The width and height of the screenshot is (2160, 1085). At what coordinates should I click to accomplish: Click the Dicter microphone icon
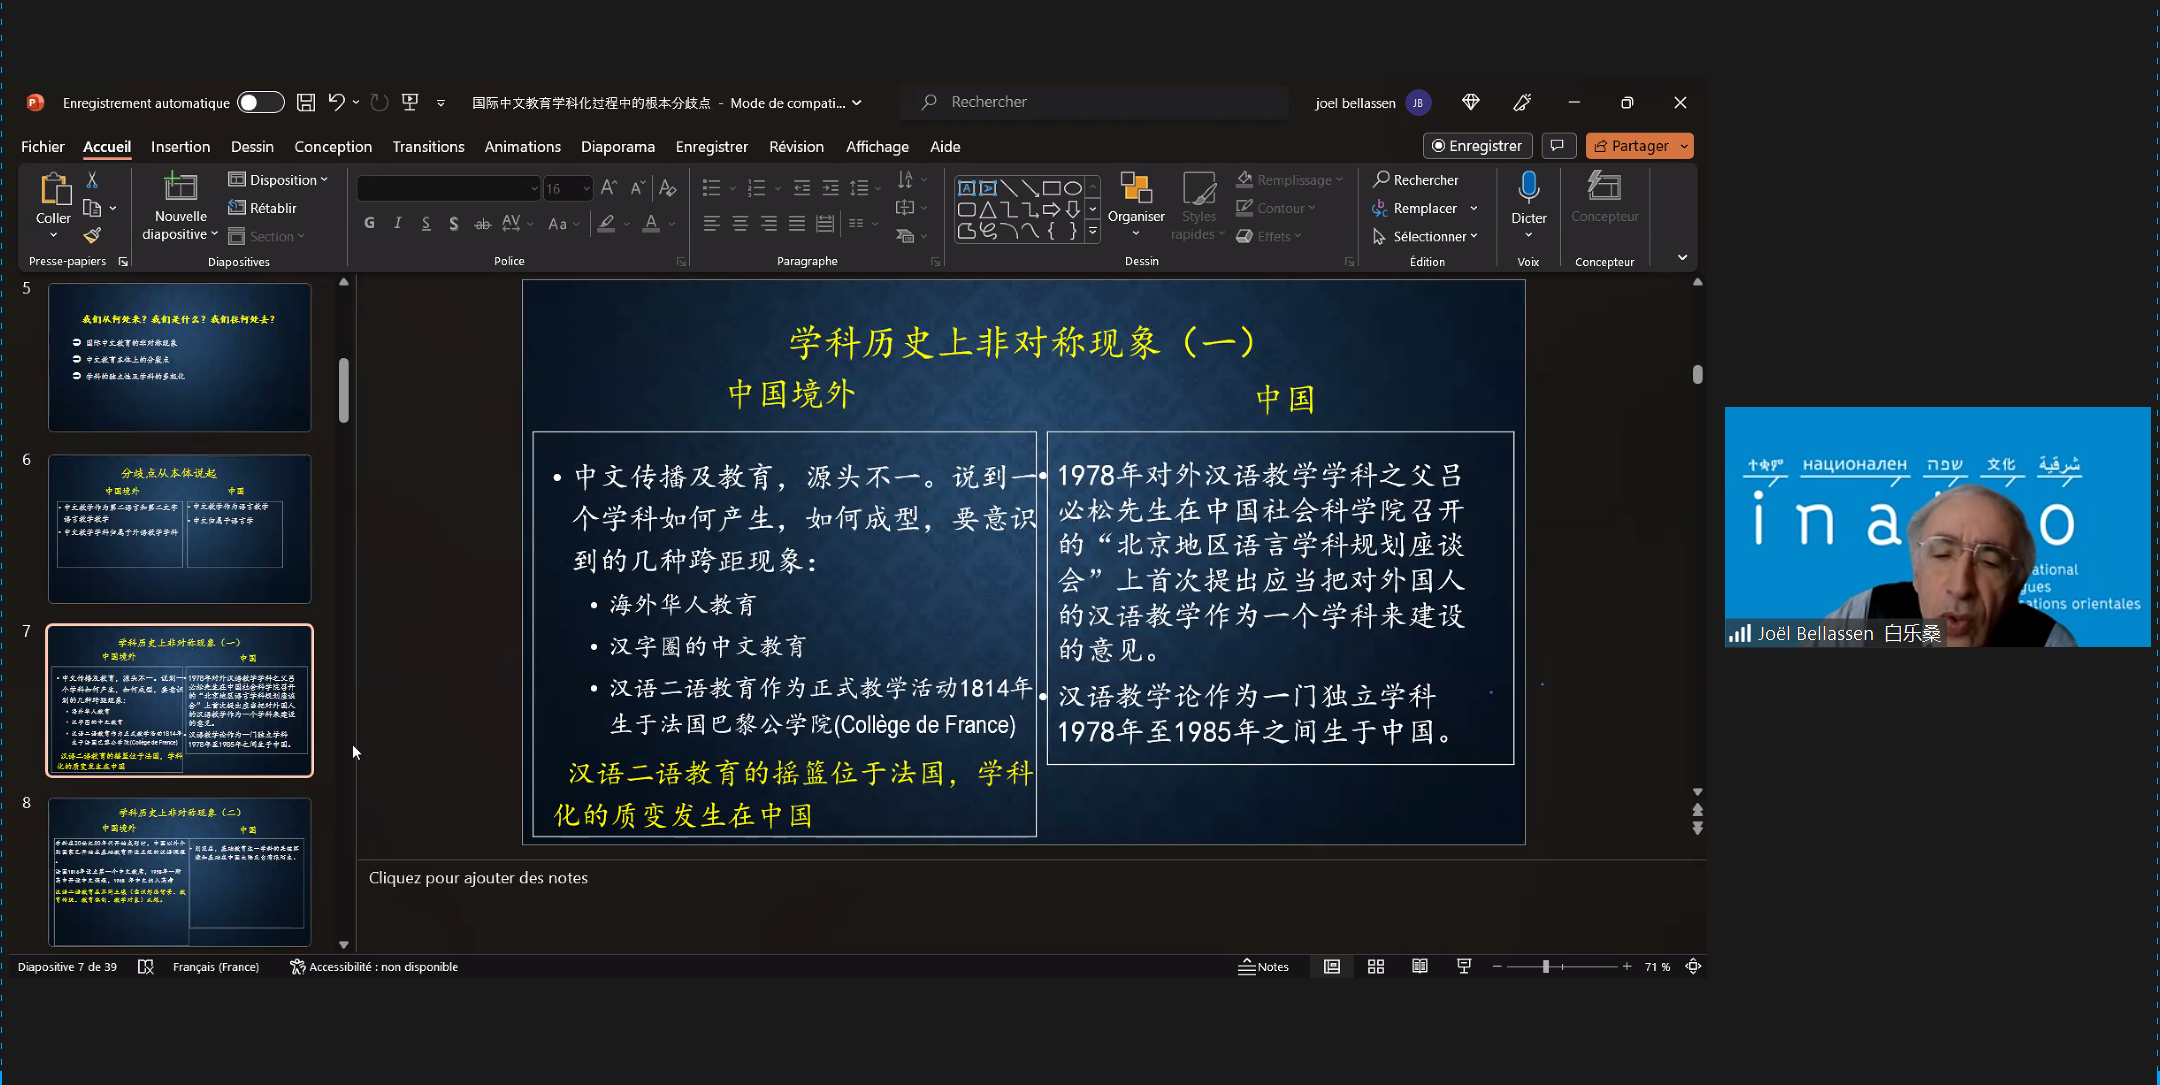(x=1528, y=187)
